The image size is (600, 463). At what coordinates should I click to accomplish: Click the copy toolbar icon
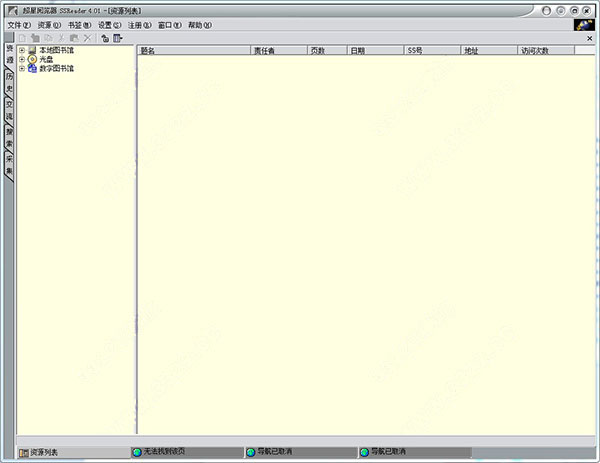point(48,38)
